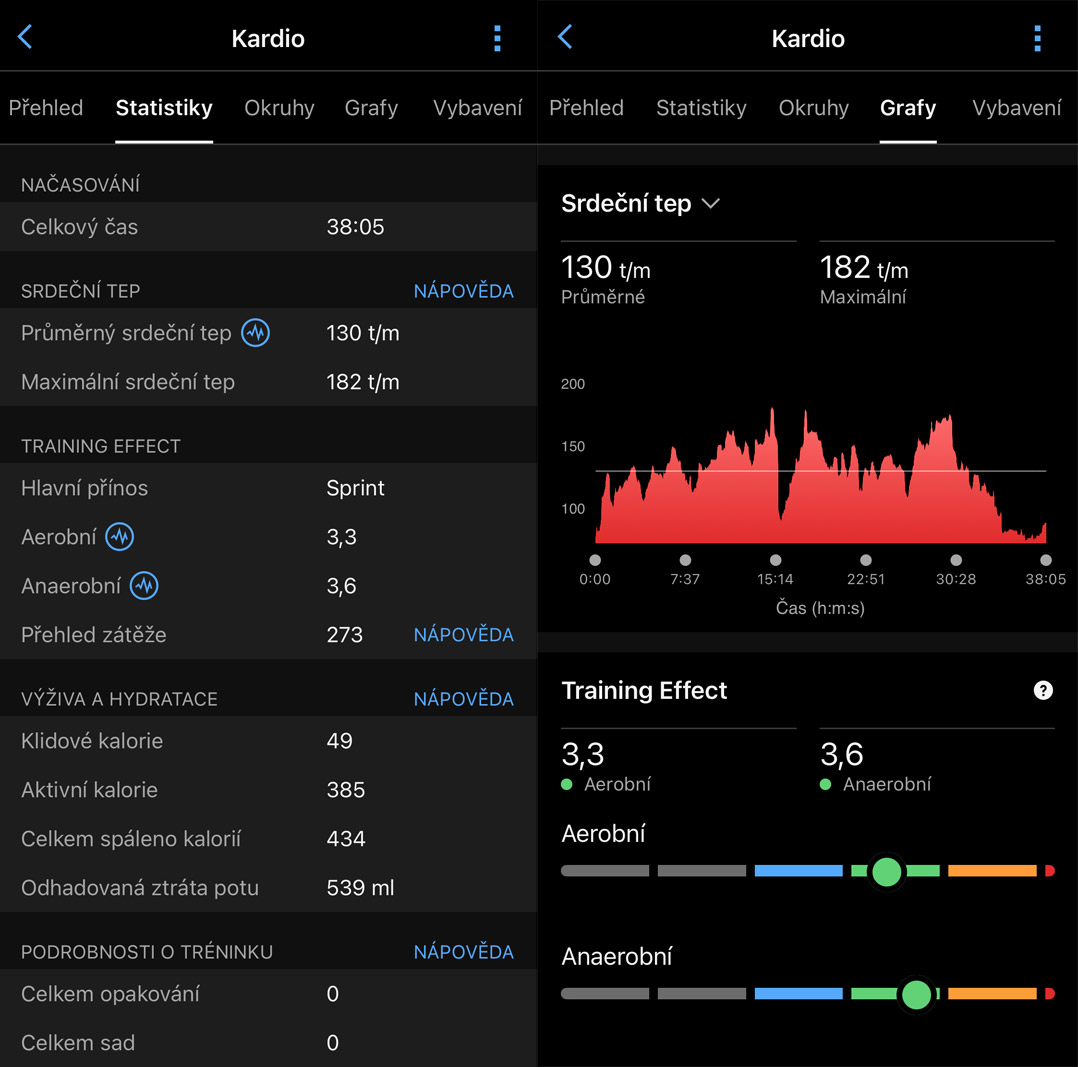The width and height of the screenshot is (1078, 1067).
Task: Open Nápověda link for Srdeční tep section
Action: tap(463, 291)
